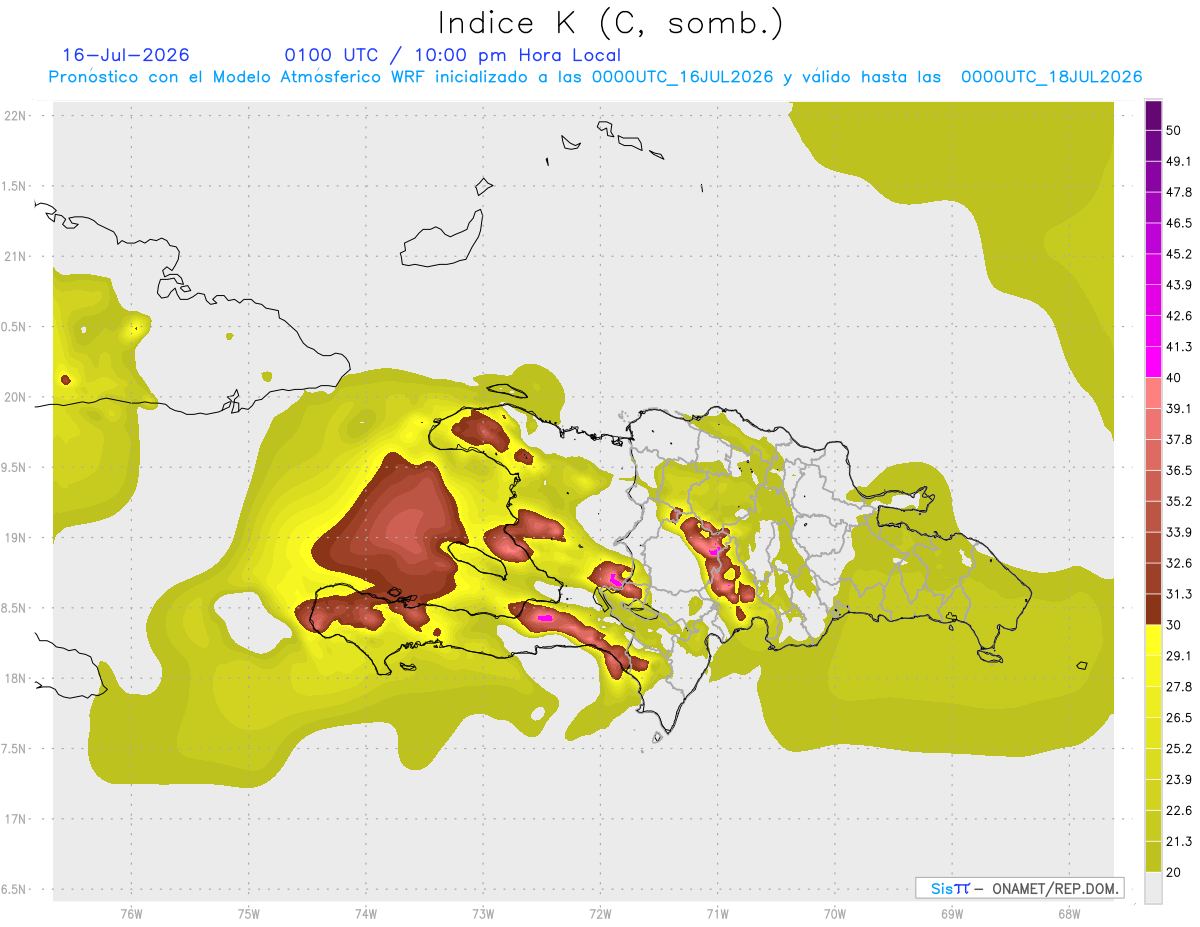Click the "1.5N" latitude axis label
Viewport: 1200px width, 927px height.
14,186
